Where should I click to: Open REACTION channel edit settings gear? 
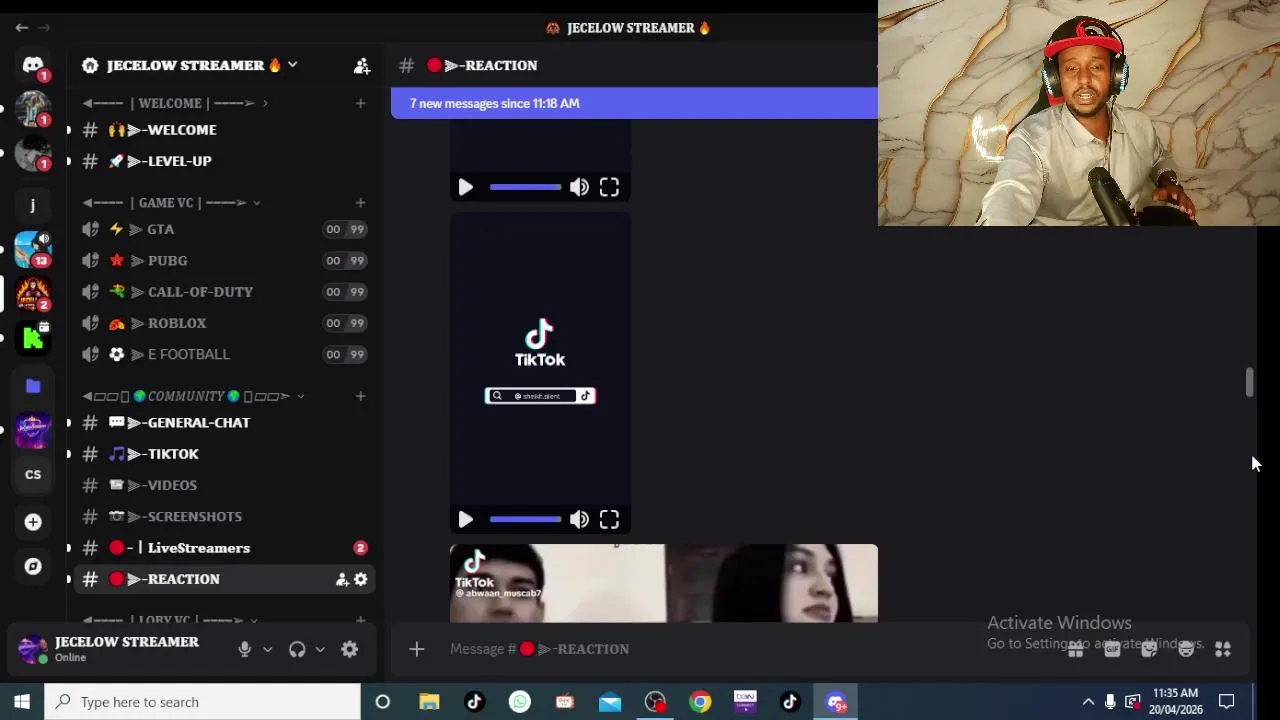[361, 579]
